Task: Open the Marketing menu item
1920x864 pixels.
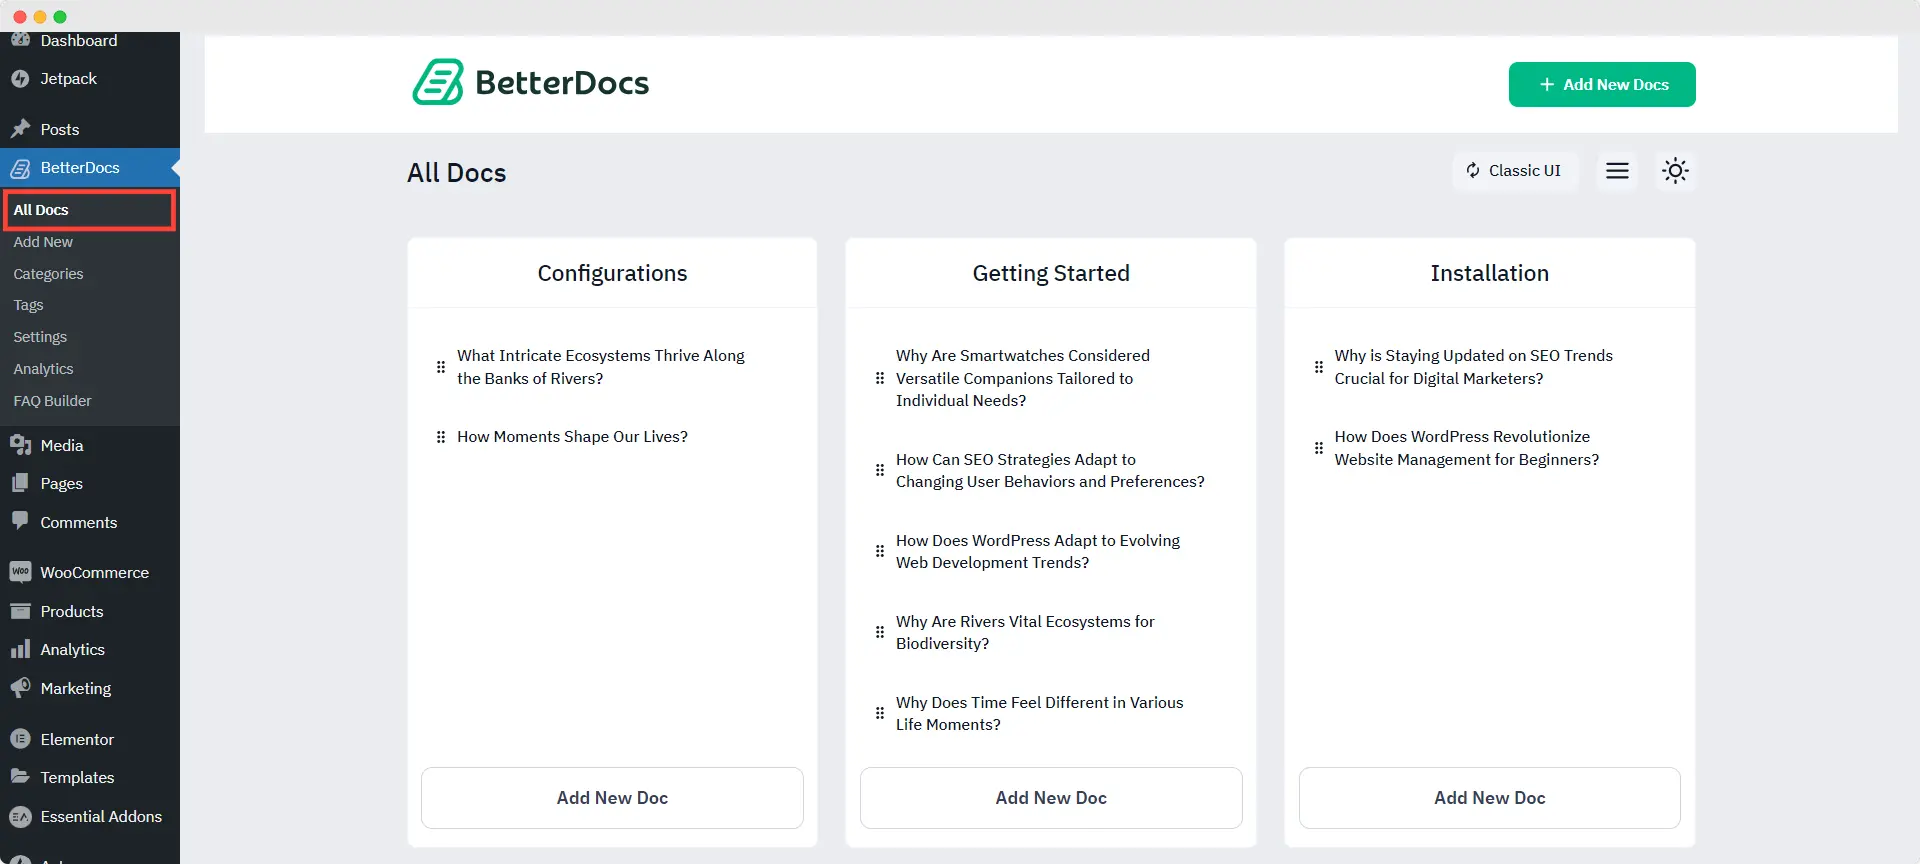Action: click(x=76, y=689)
